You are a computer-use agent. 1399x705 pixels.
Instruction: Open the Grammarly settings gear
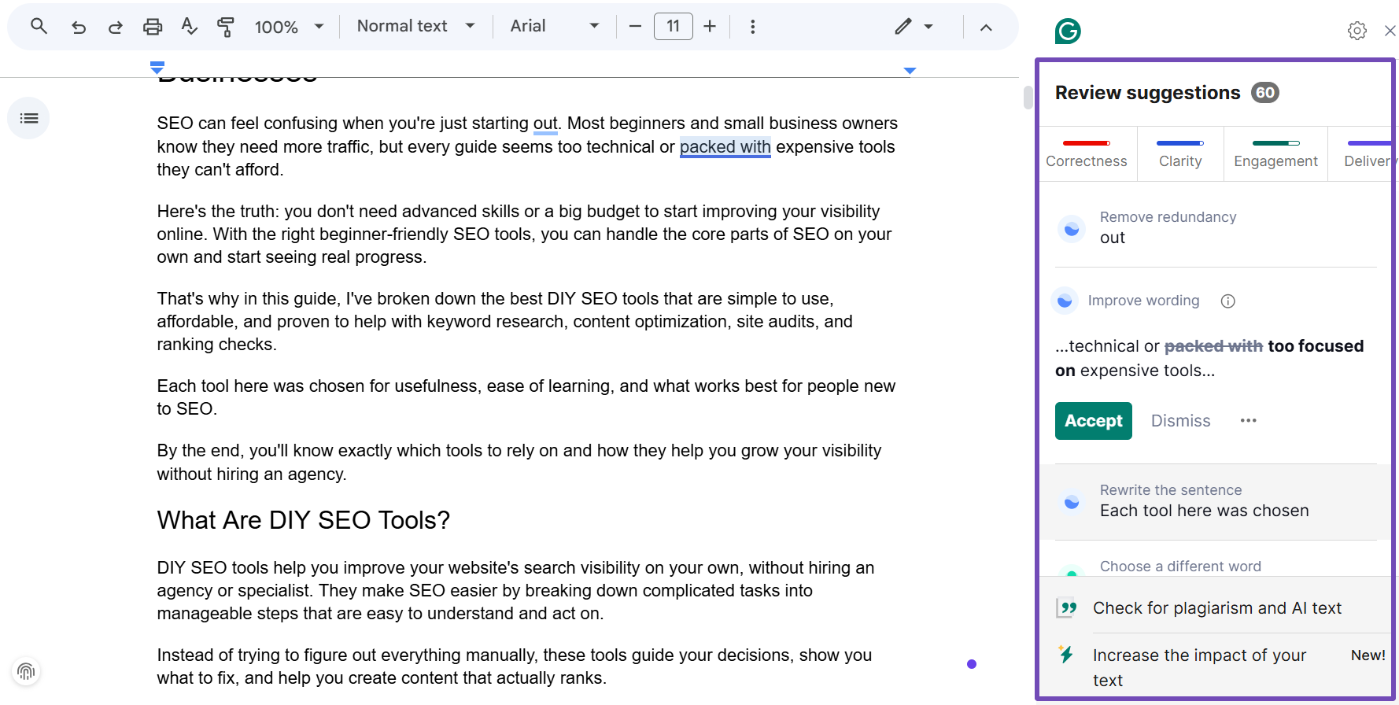click(1356, 31)
